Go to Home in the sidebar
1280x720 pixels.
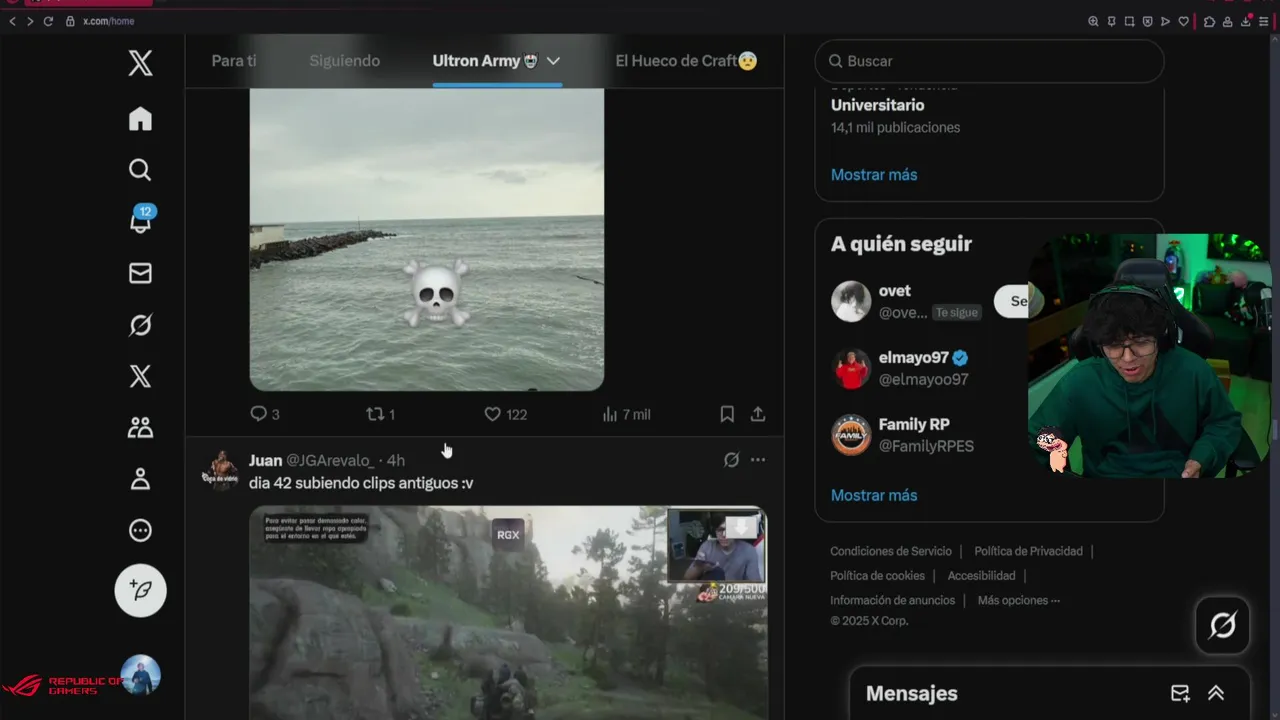pos(140,119)
